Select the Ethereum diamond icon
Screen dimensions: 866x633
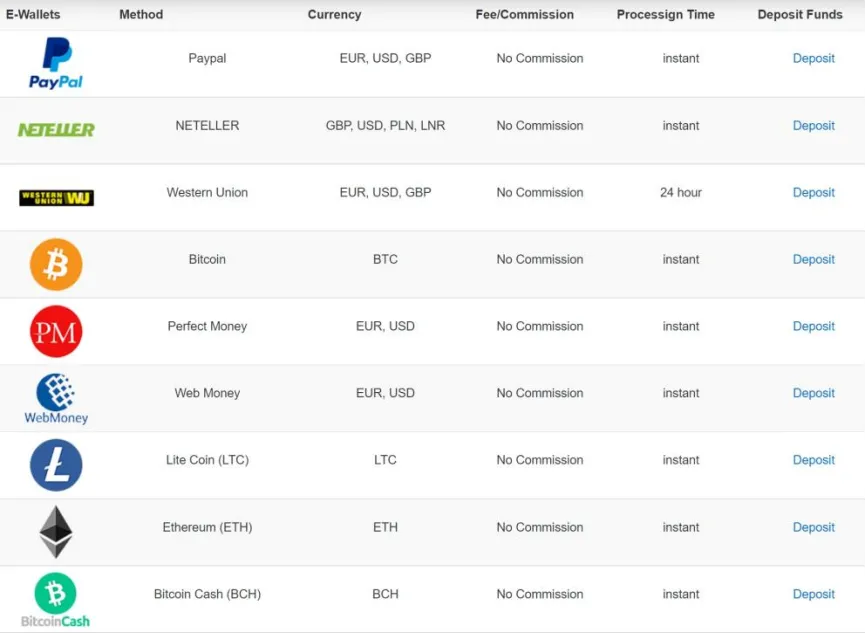point(56,531)
